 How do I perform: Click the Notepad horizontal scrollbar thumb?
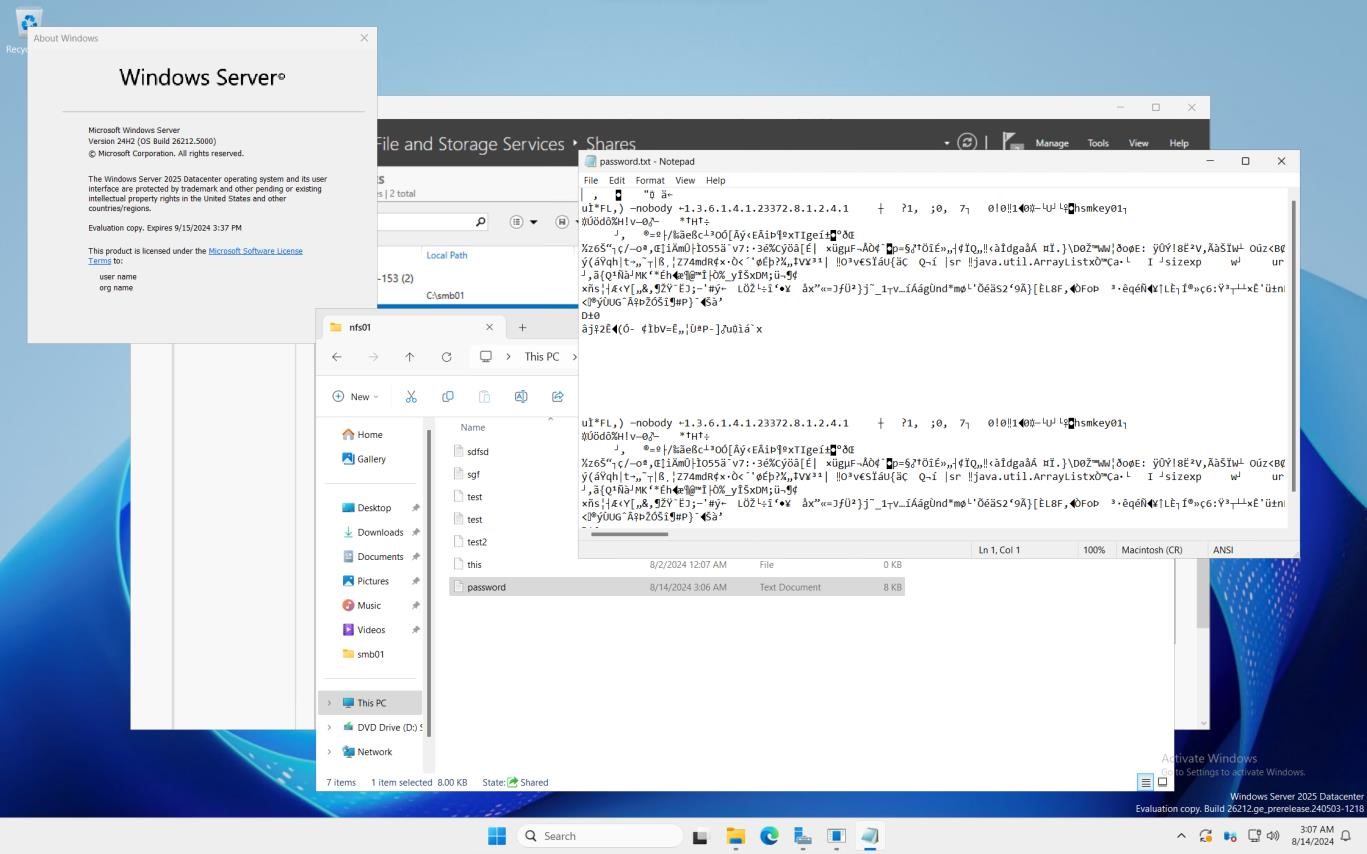click(x=629, y=534)
